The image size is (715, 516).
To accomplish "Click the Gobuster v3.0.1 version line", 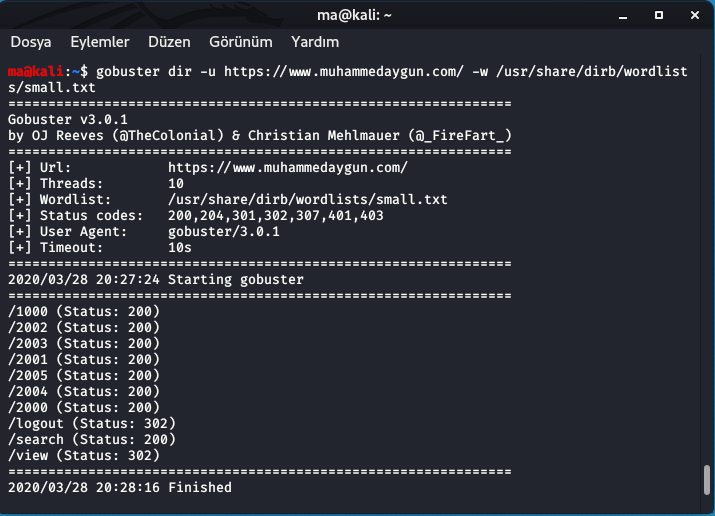I will pos(67,119).
